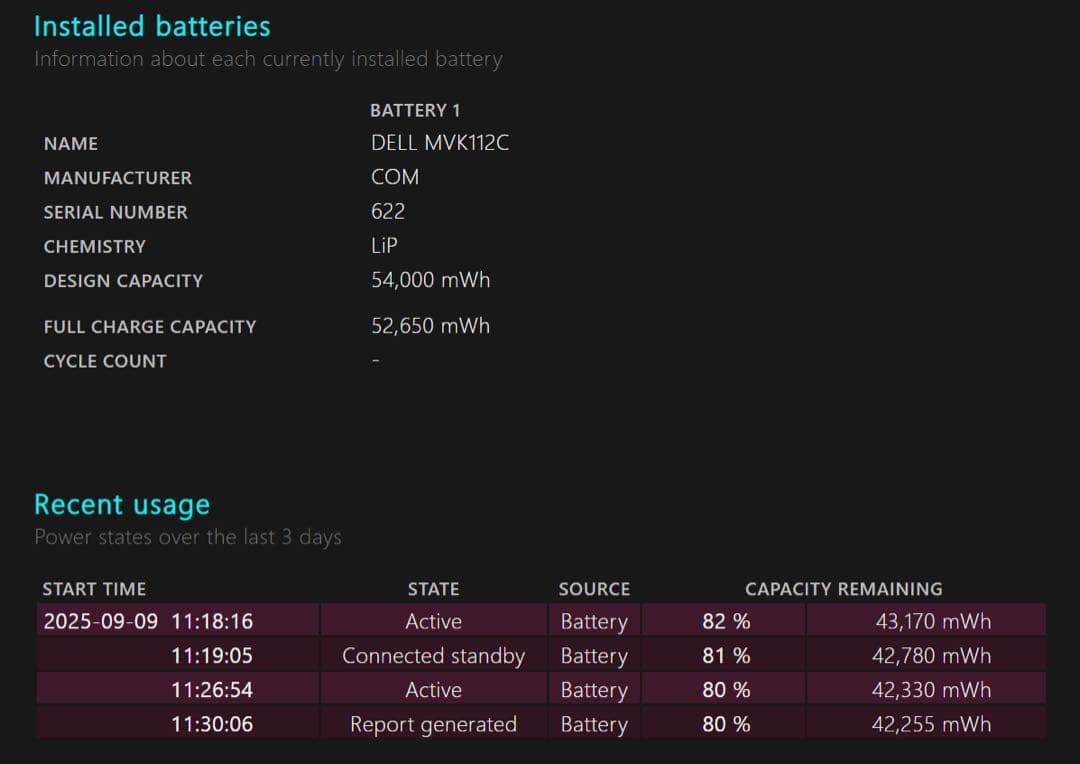This screenshot has width=1080, height=765.
Task: Select the CAPACITY REMAINING column header
Action: coord(843,589)
